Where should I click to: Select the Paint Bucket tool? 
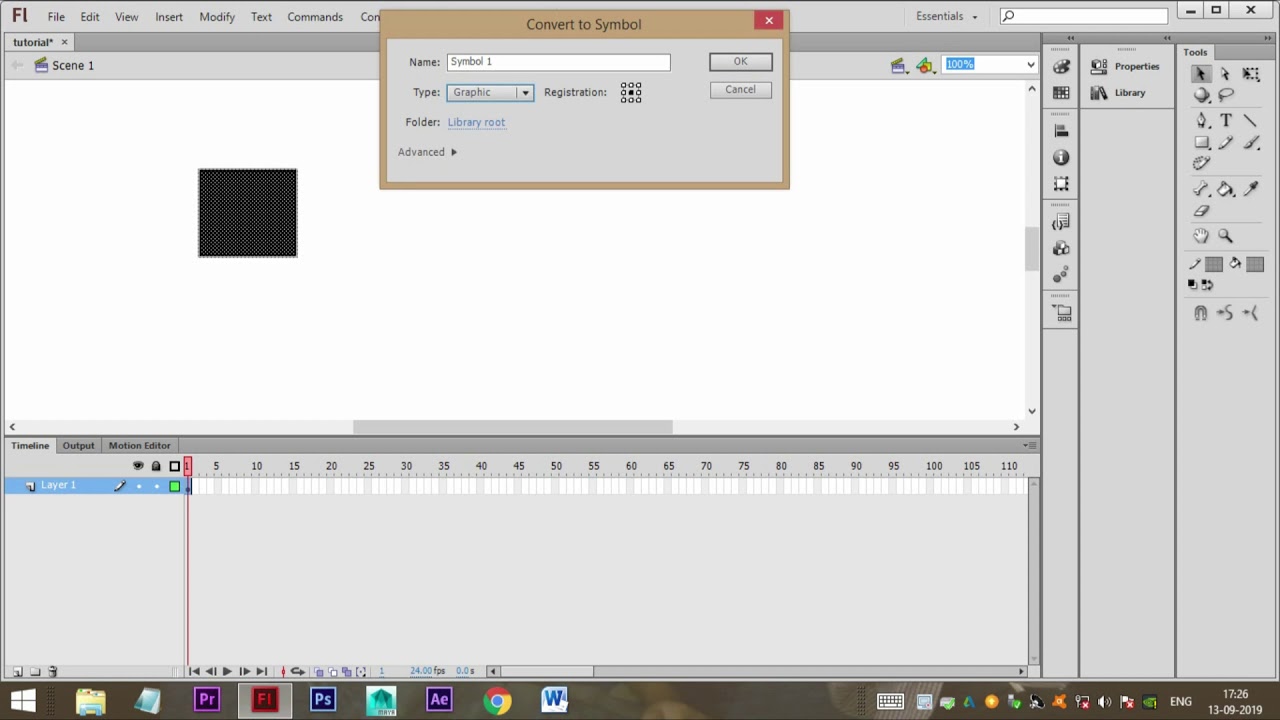tap(1225, 189)
